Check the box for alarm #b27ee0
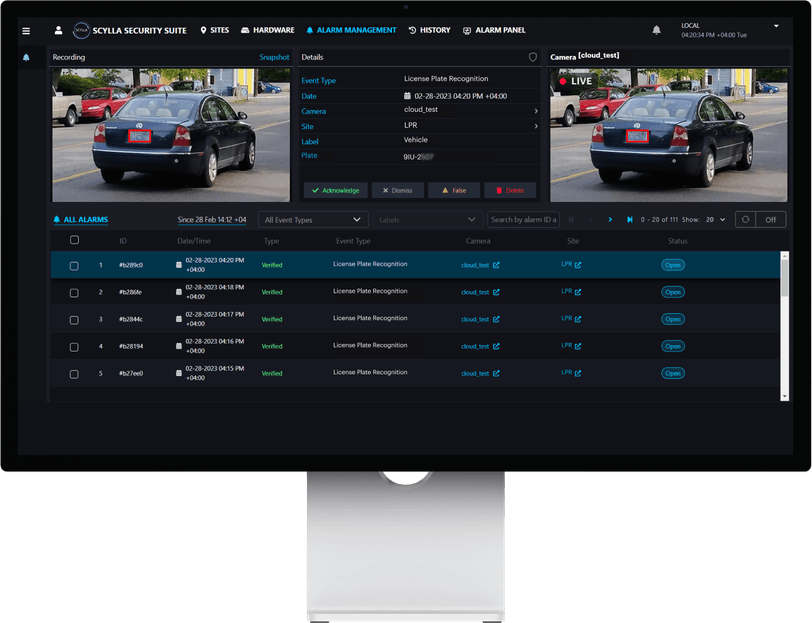This screenshot has width=812, height=623. click(74, 374)
